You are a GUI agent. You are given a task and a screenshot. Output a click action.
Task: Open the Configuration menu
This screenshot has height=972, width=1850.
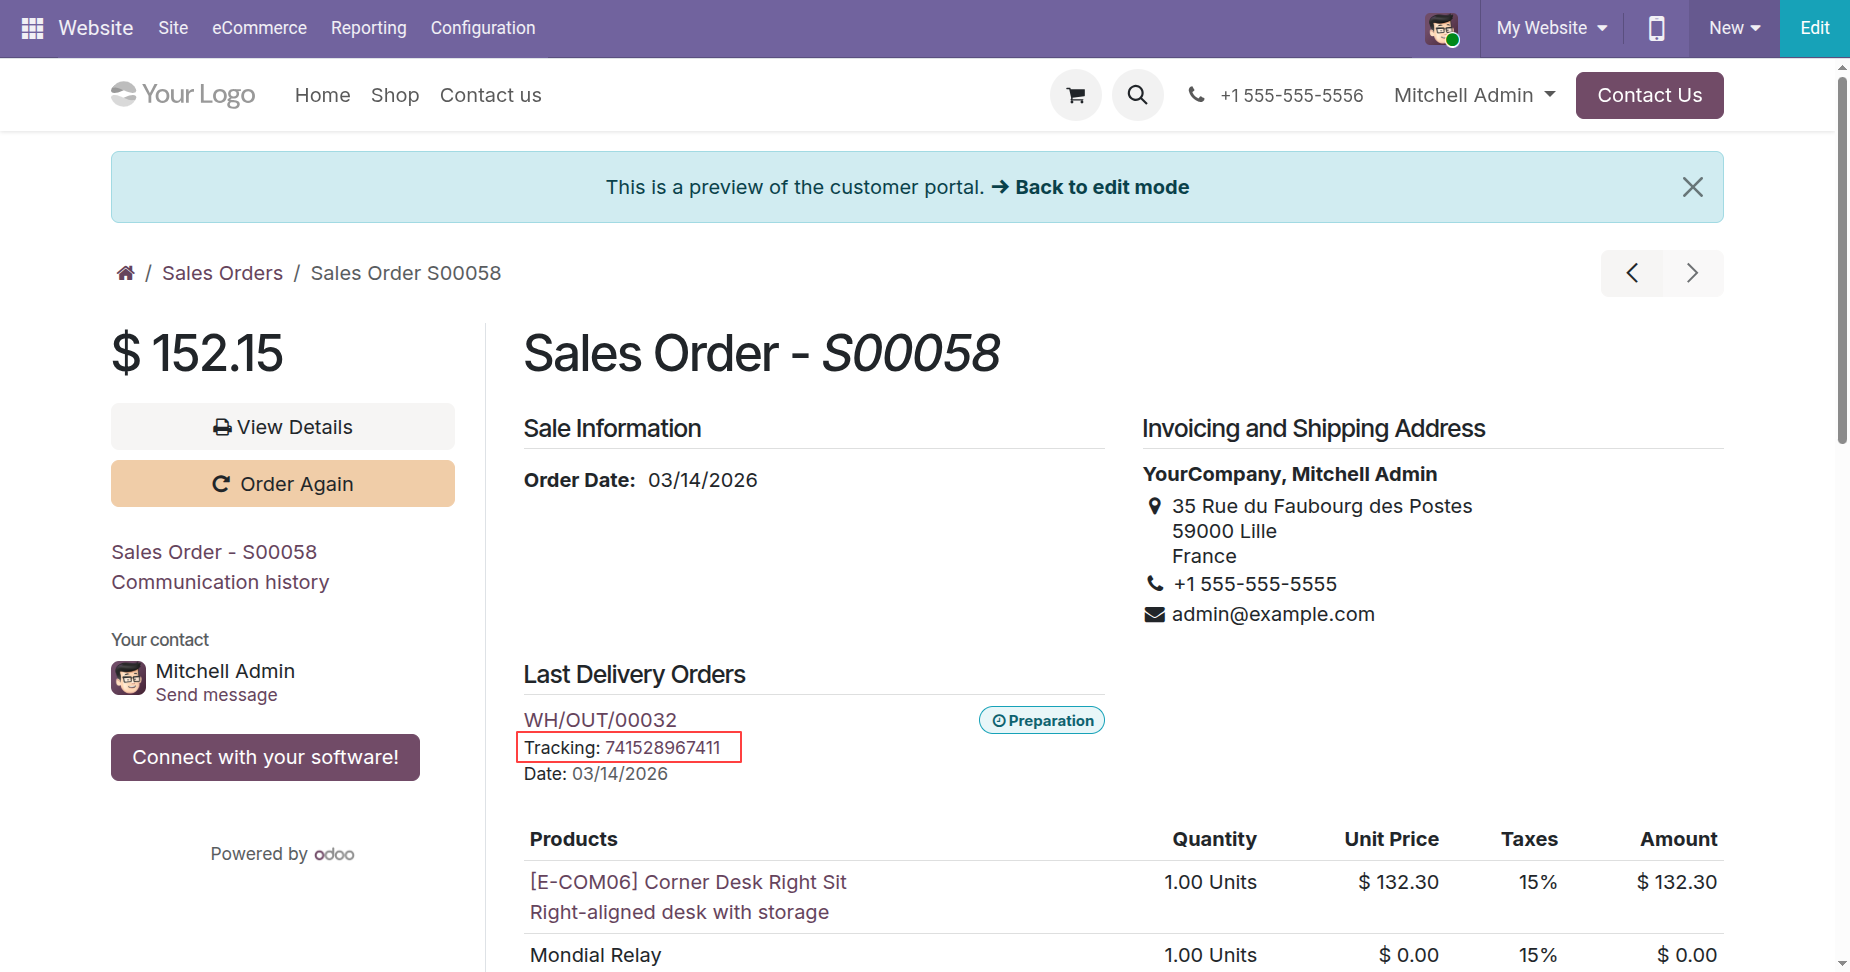click(x=483, y=28)
